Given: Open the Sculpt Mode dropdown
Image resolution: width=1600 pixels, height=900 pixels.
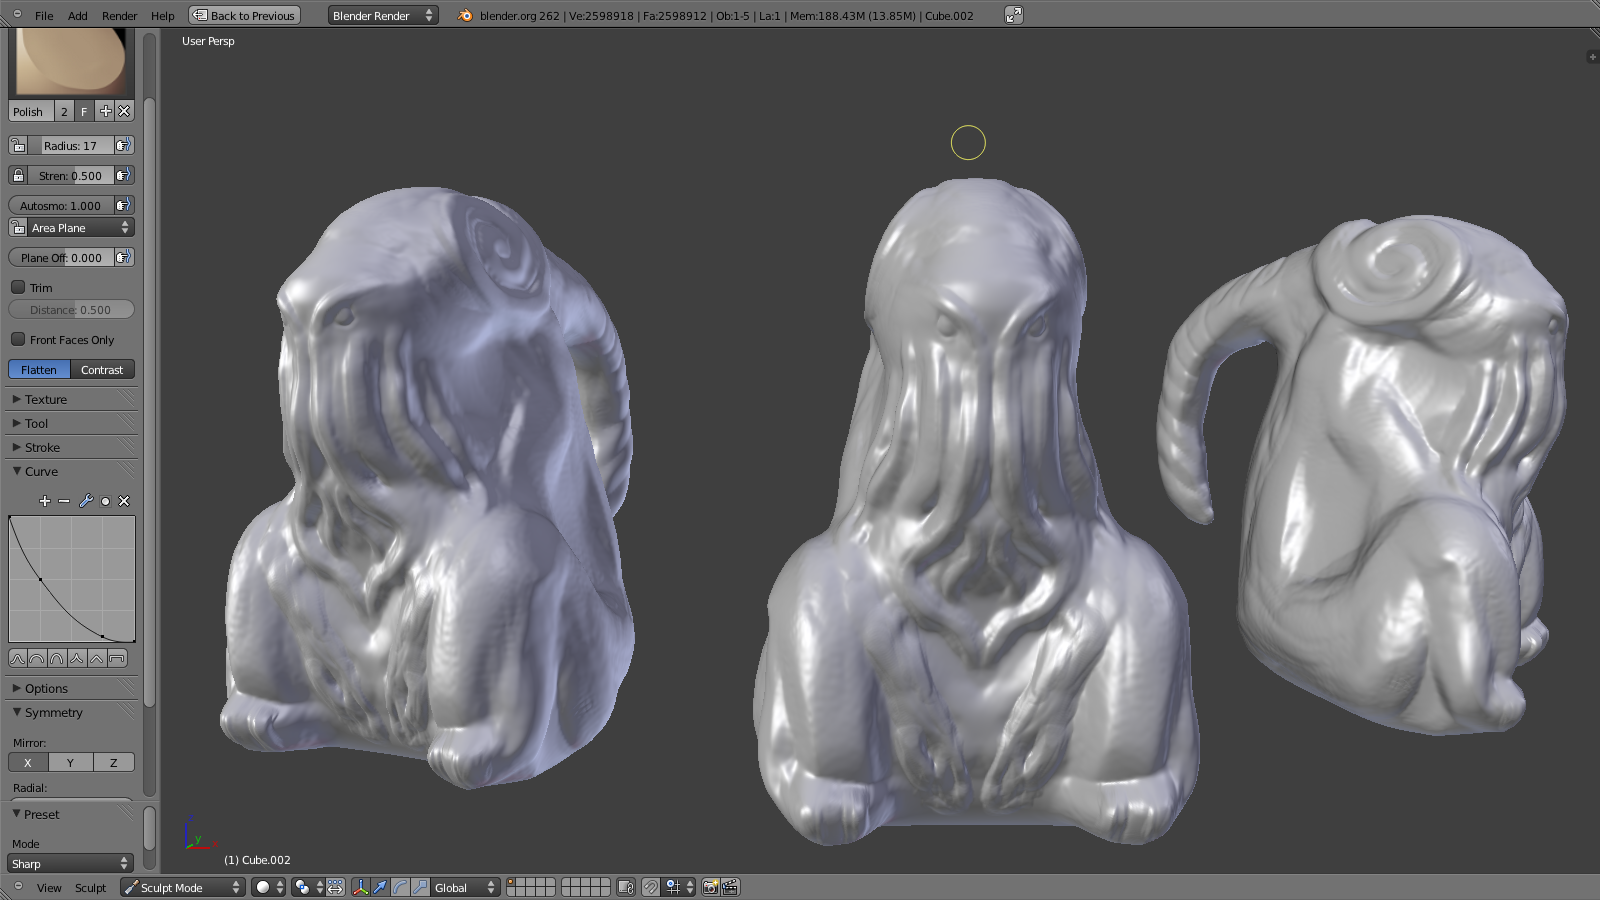Looking at the screenshot, I should 183,887.
